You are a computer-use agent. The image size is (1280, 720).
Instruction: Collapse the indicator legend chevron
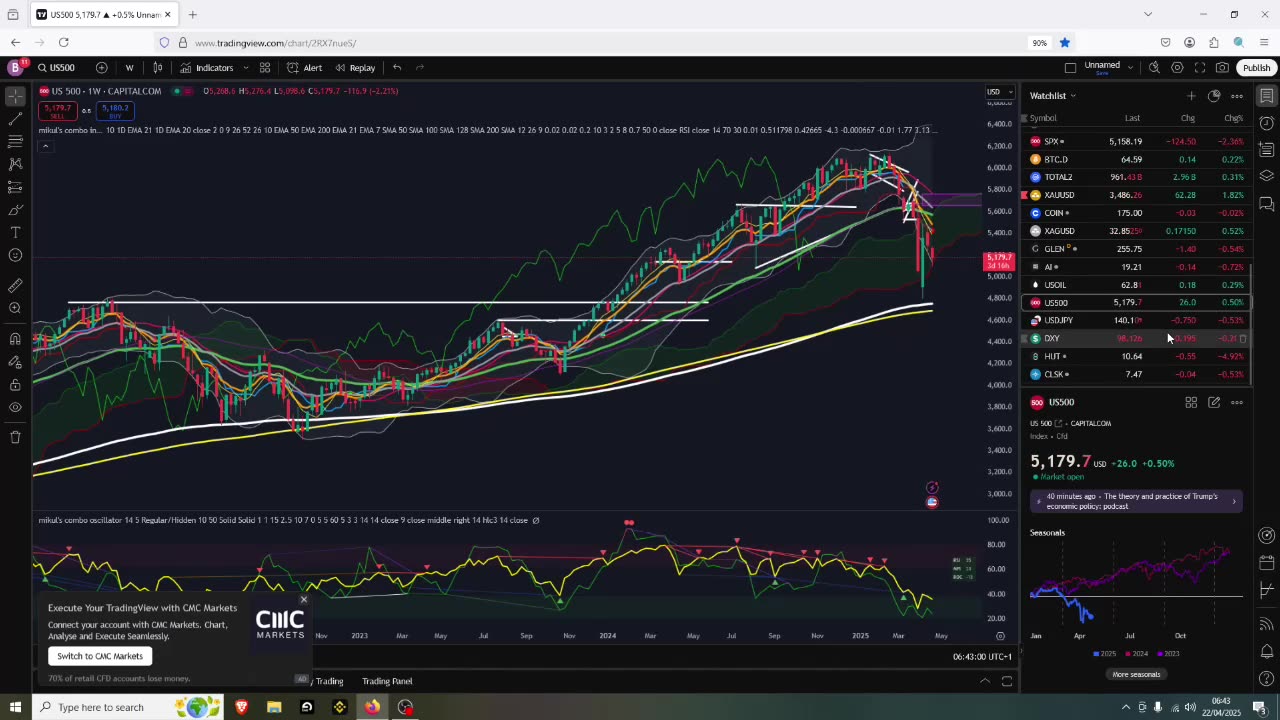tap(45, 146)
